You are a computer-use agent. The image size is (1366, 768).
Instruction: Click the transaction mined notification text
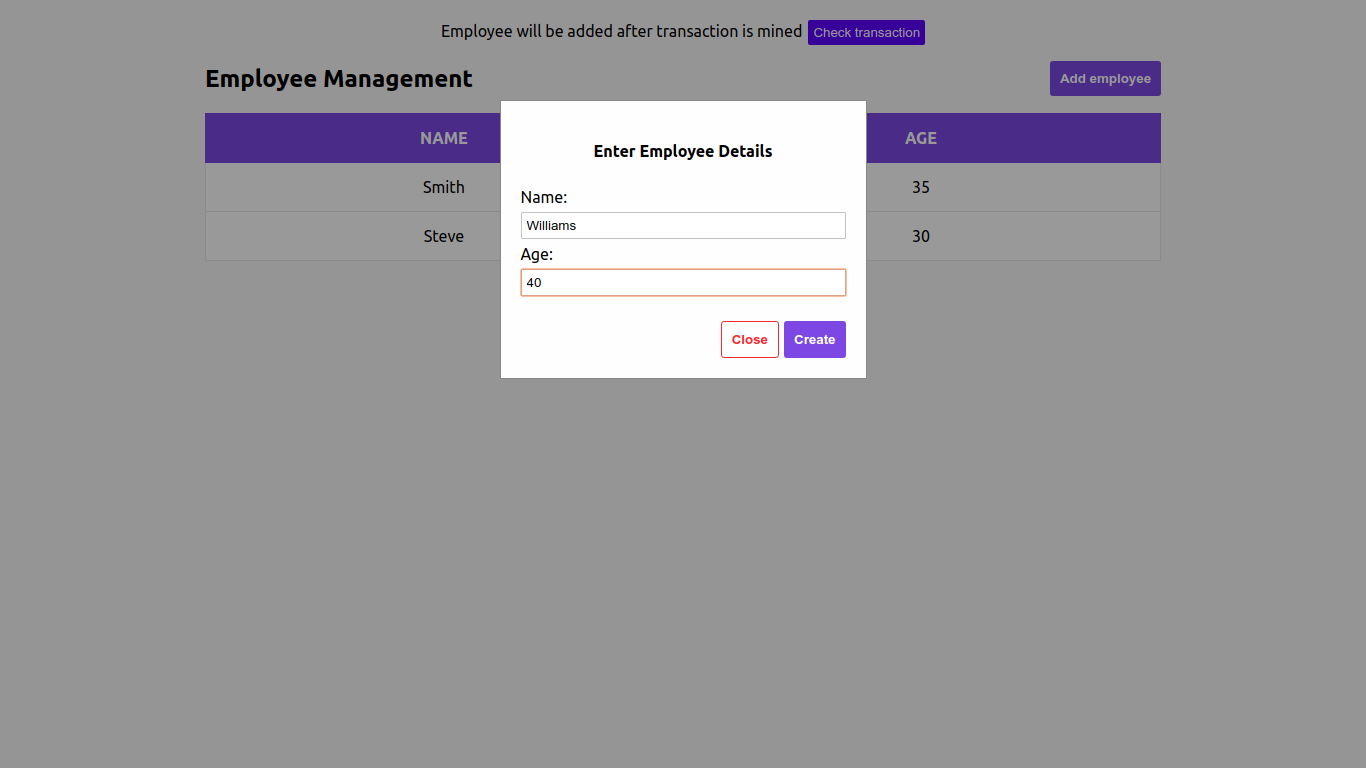point(621,31)
